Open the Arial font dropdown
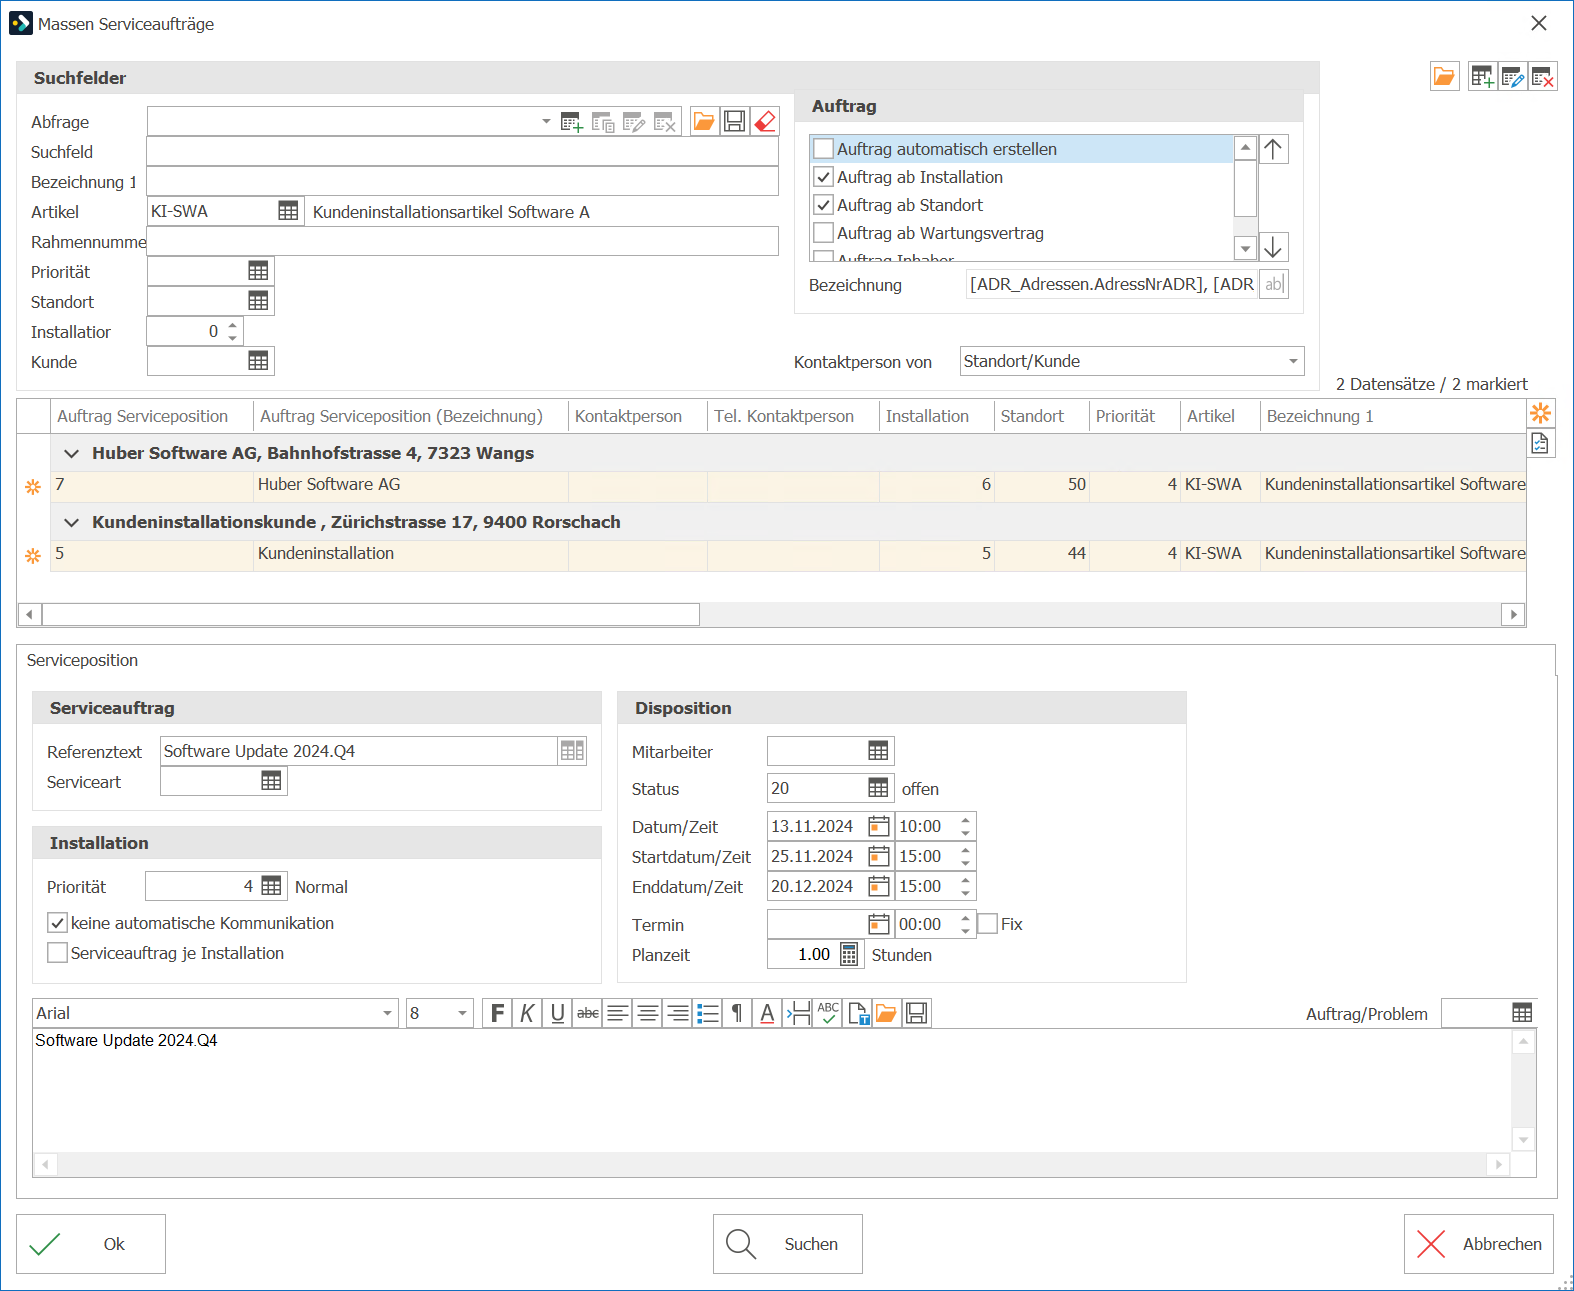This screenshot has width=1574, height=1291. point(387,1013)
